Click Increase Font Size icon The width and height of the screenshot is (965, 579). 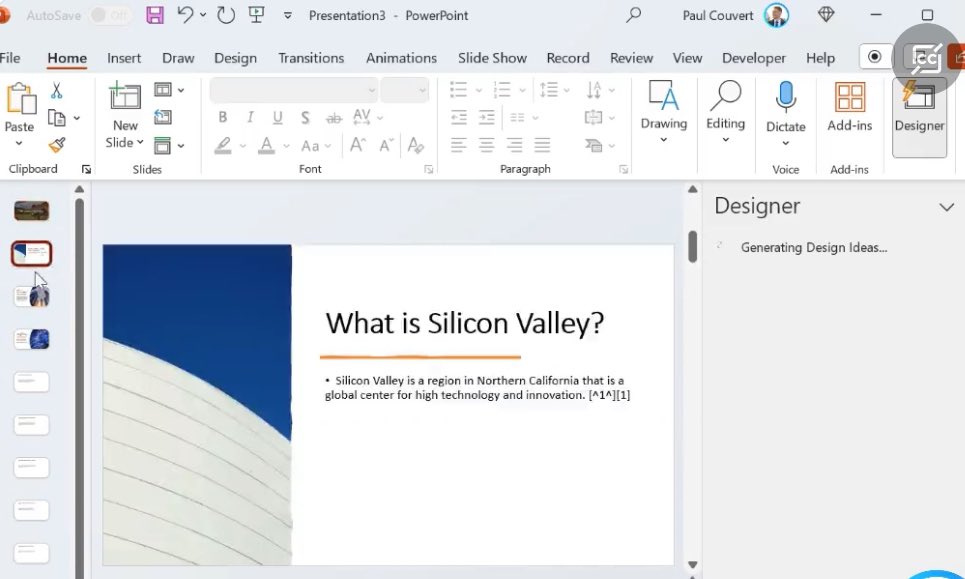(x=358, y=145)
